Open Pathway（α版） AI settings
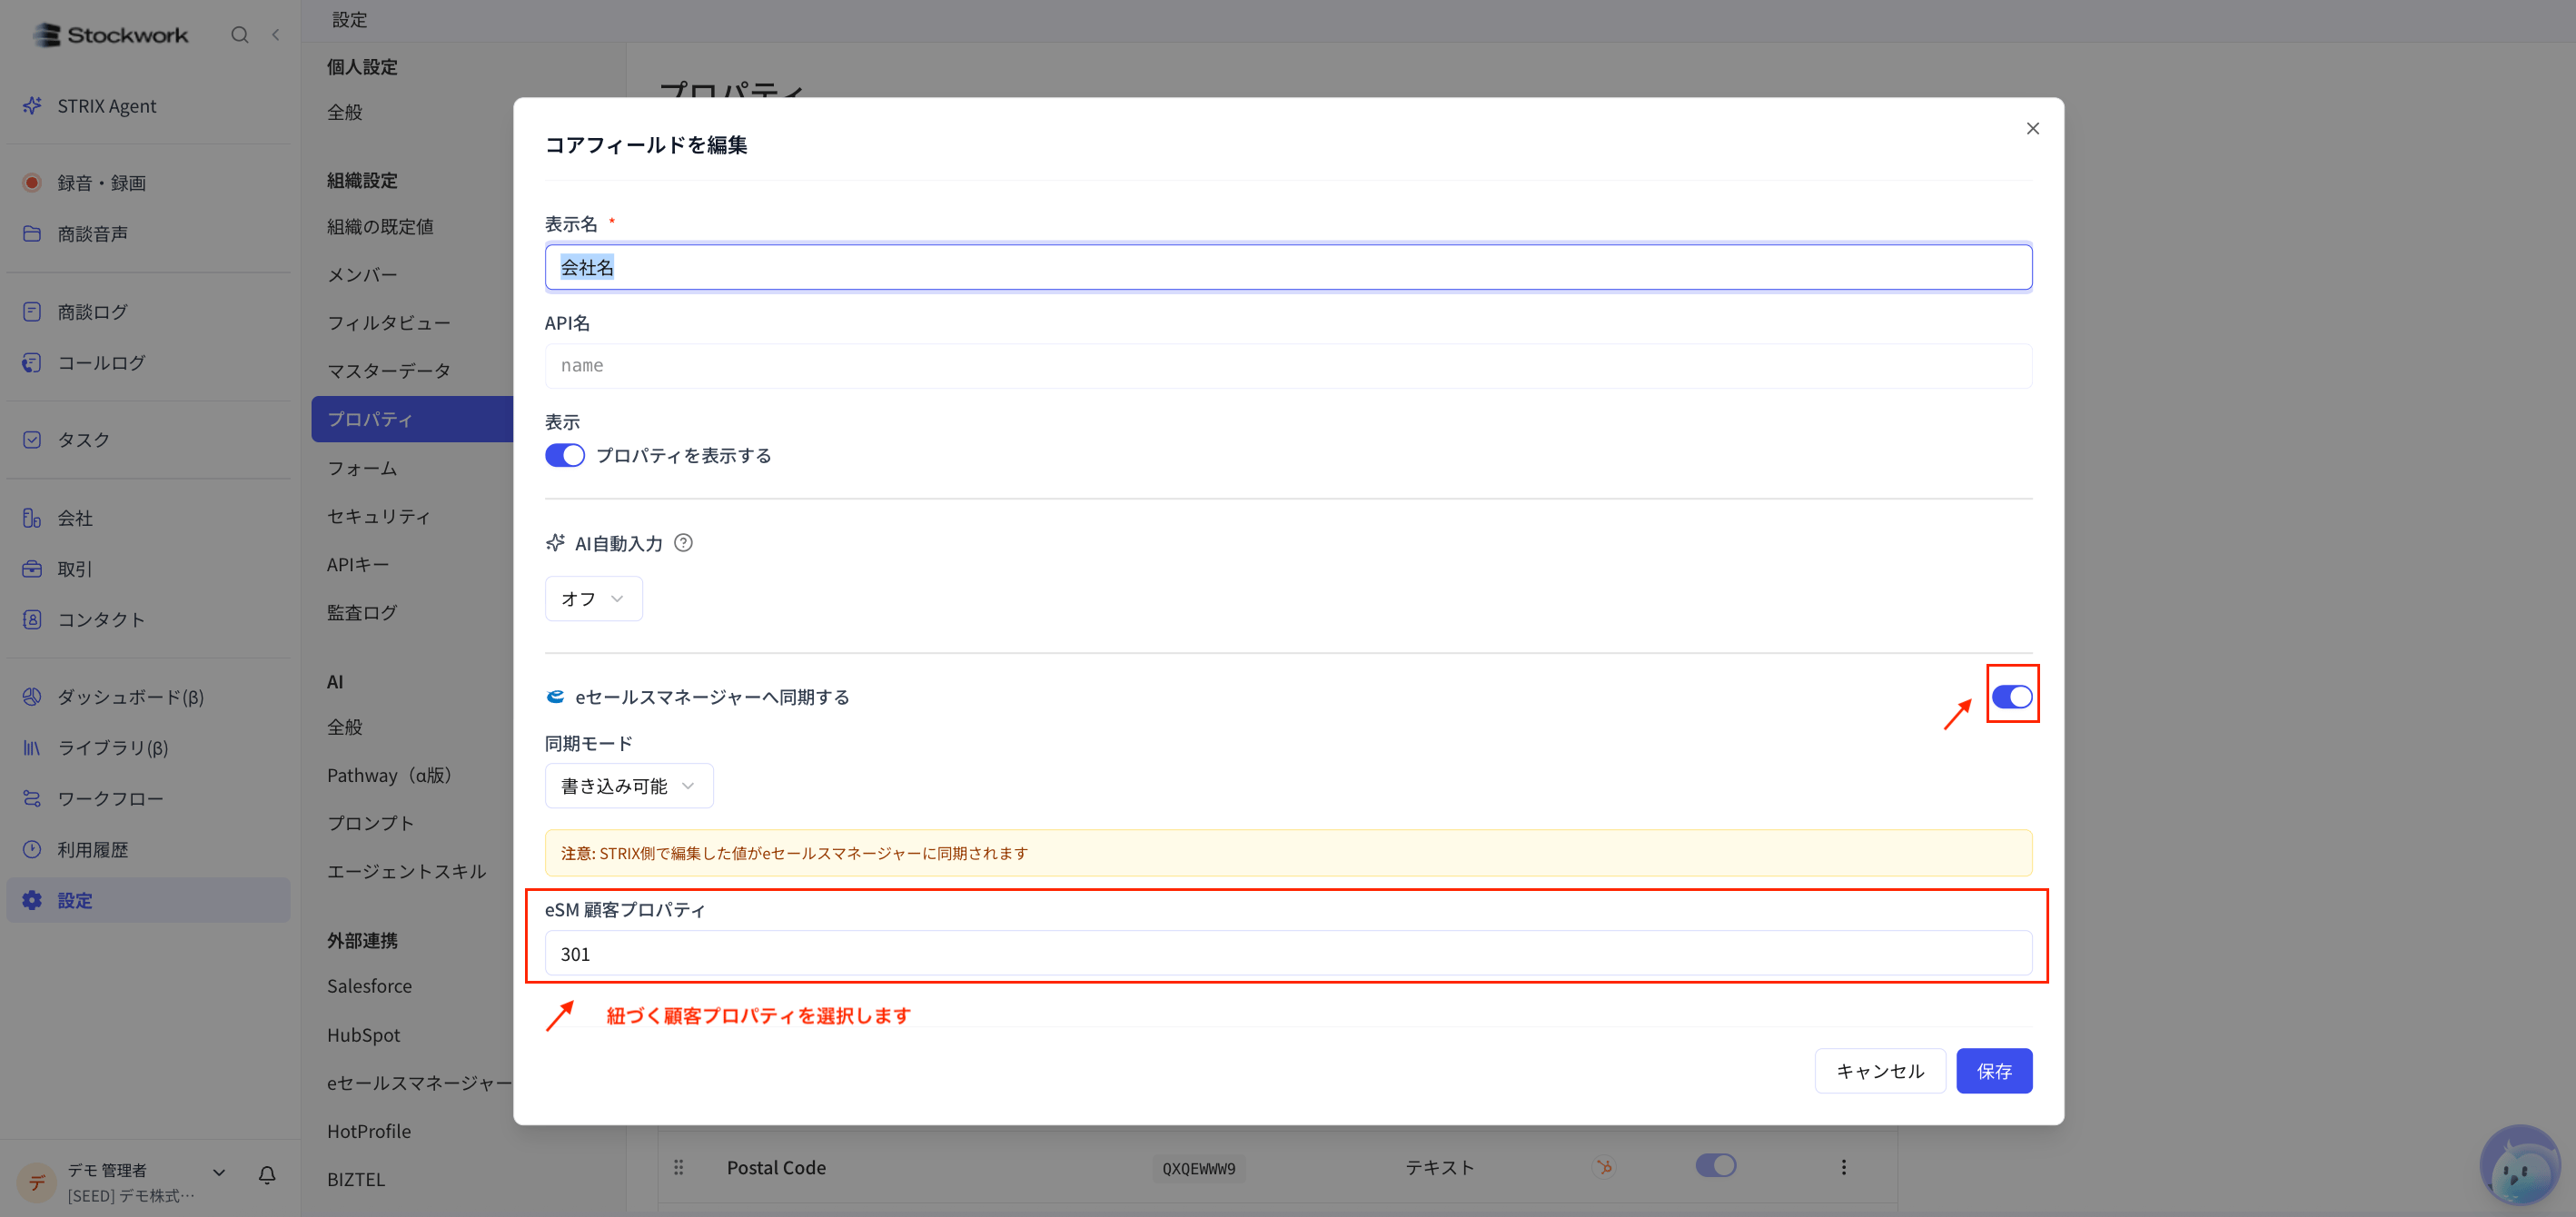2576x1217 pixels. coord(393,775)
